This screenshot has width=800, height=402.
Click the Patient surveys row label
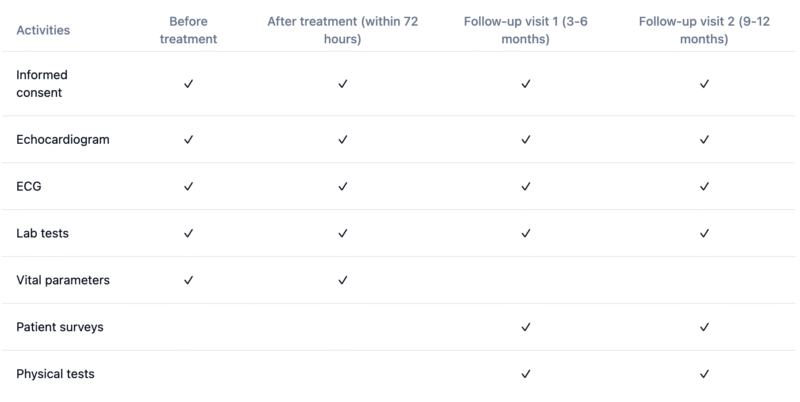60,327
